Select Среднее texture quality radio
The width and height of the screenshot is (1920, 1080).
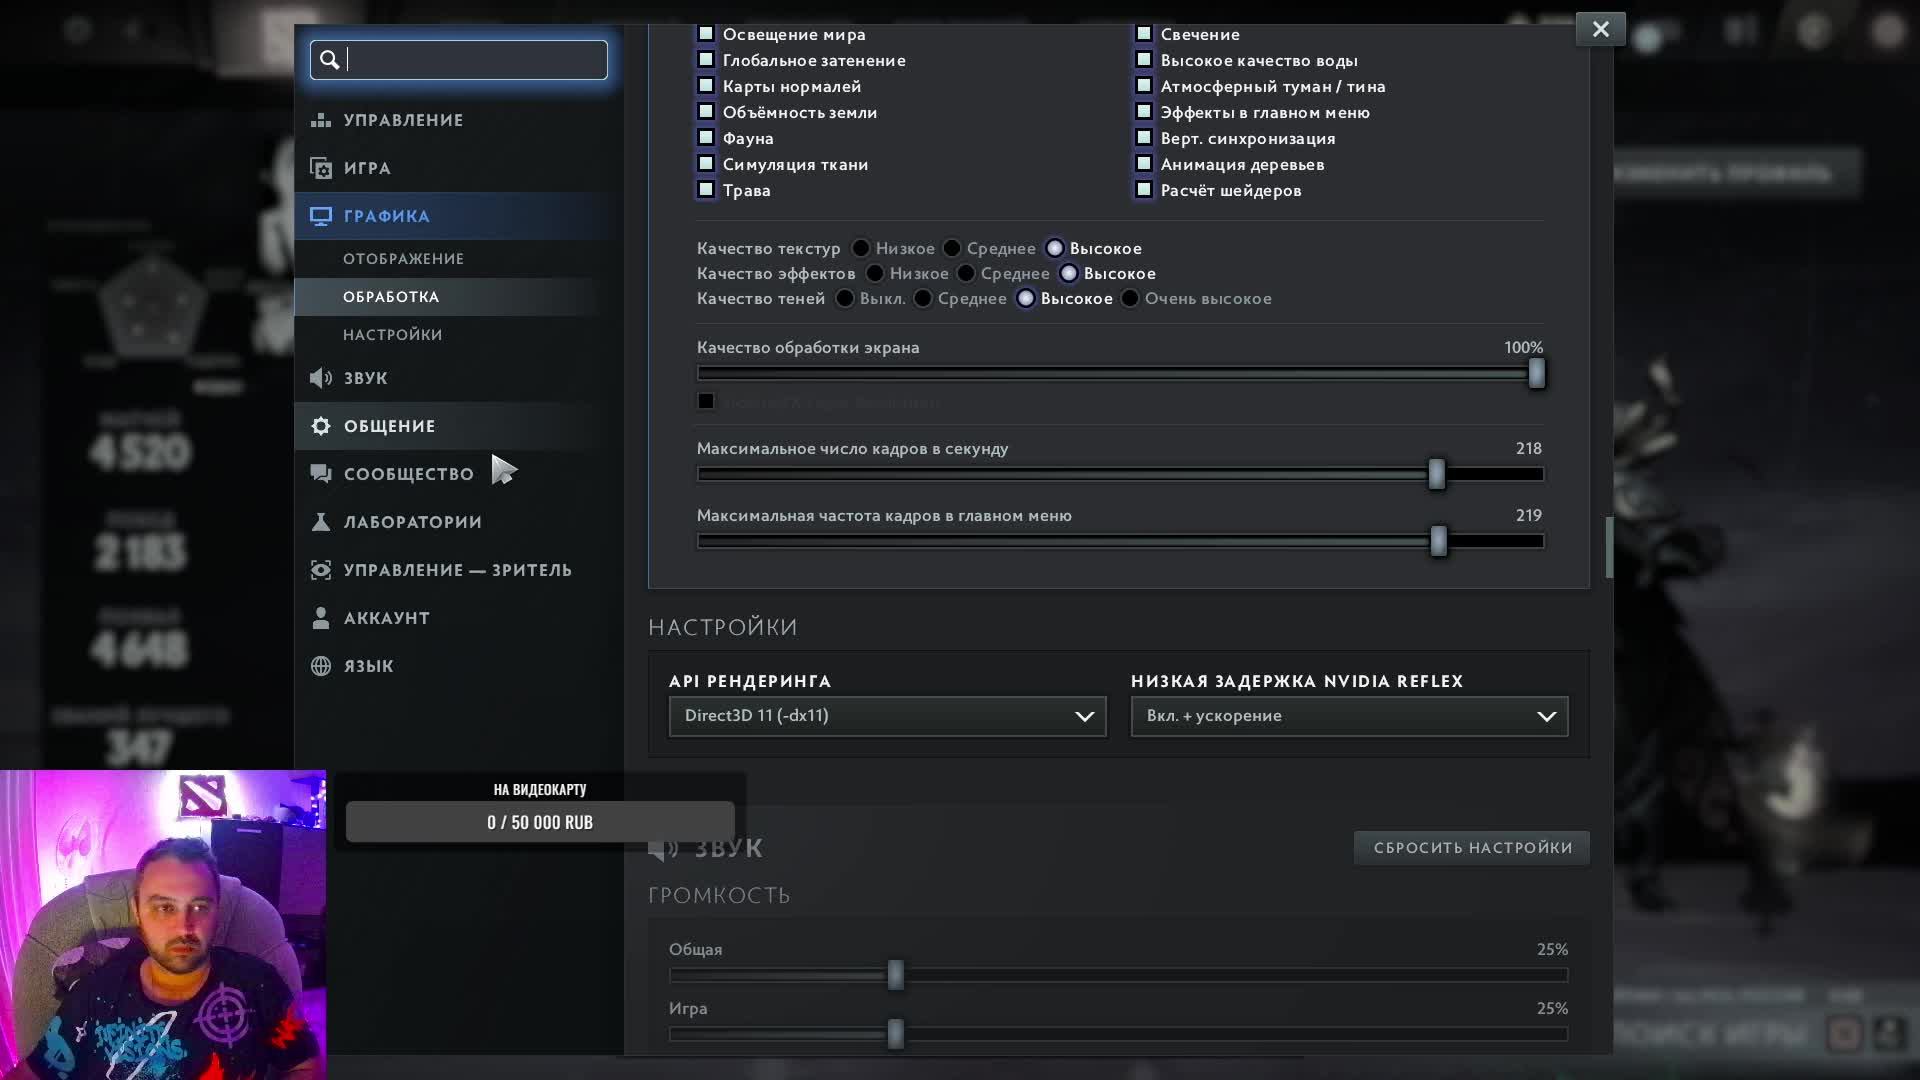[x=952, y=248]
